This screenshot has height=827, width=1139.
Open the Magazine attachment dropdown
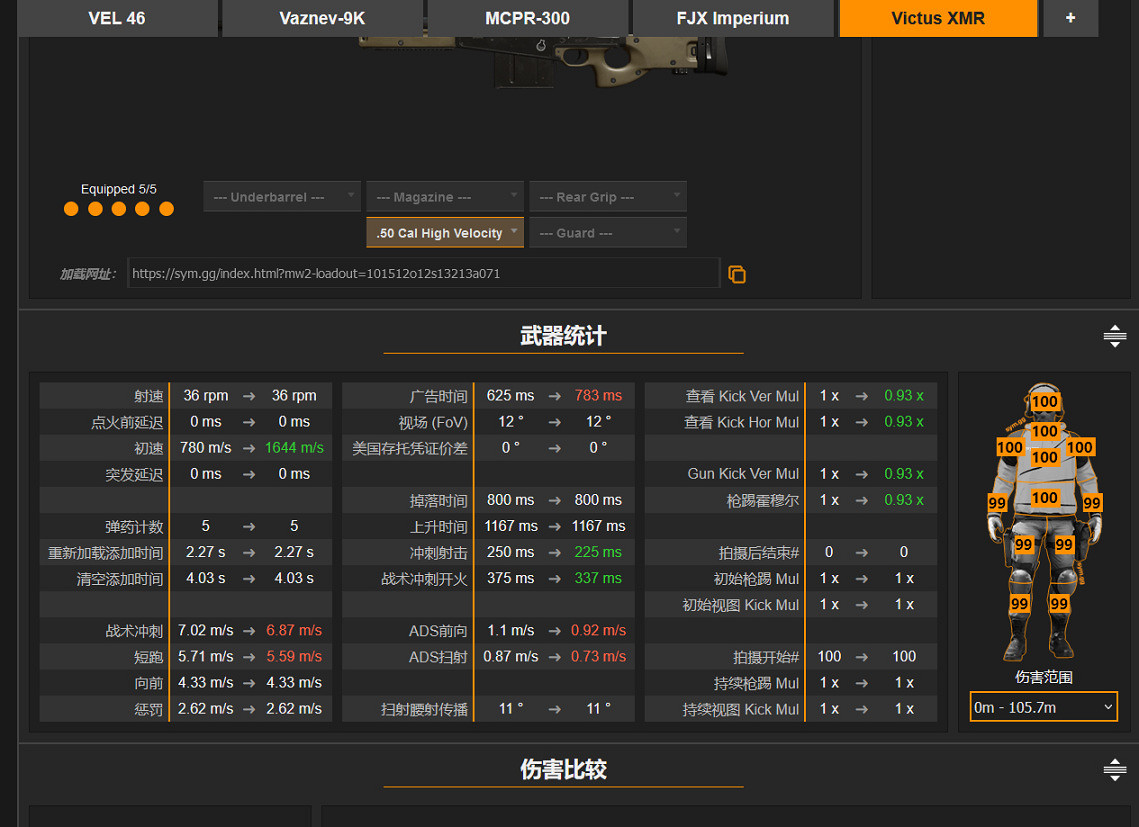[444, 197]
